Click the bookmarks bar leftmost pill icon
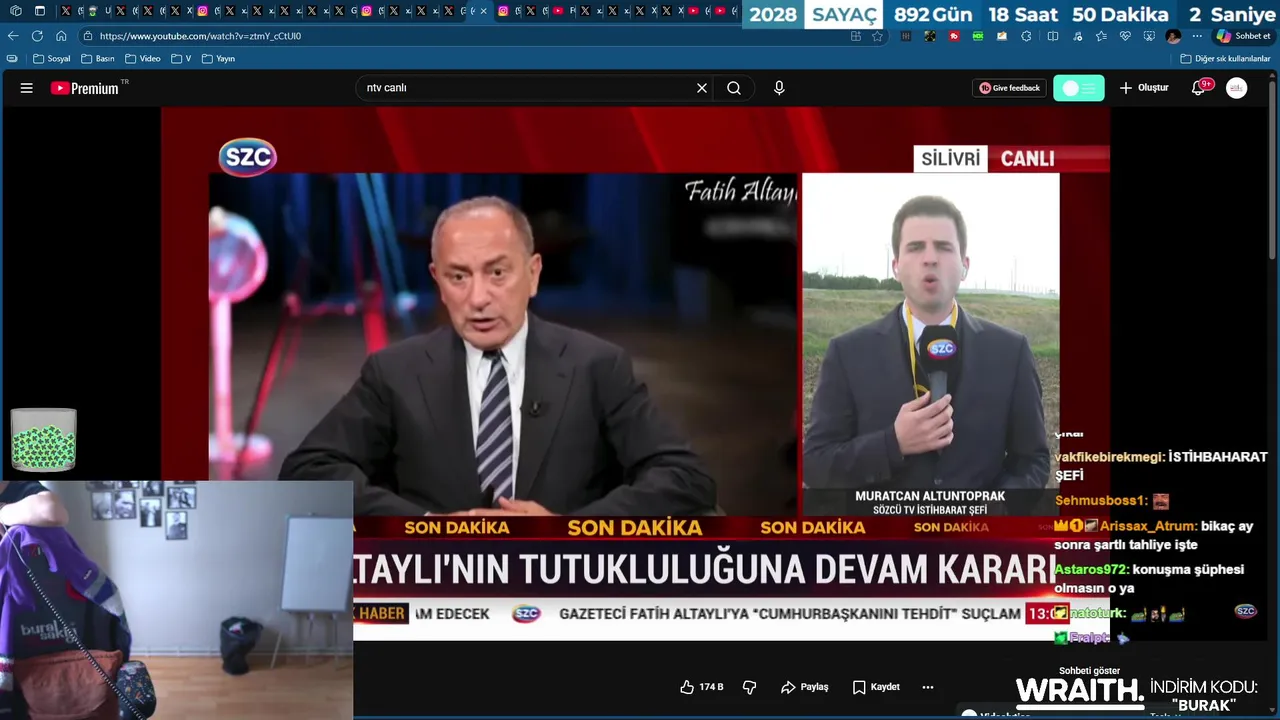 [x=12, y=59]
